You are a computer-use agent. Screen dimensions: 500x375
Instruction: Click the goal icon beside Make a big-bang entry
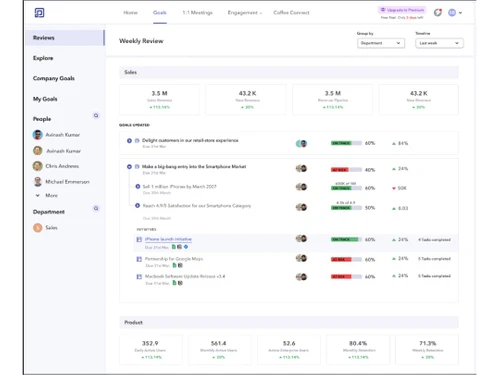click(137, 167)
